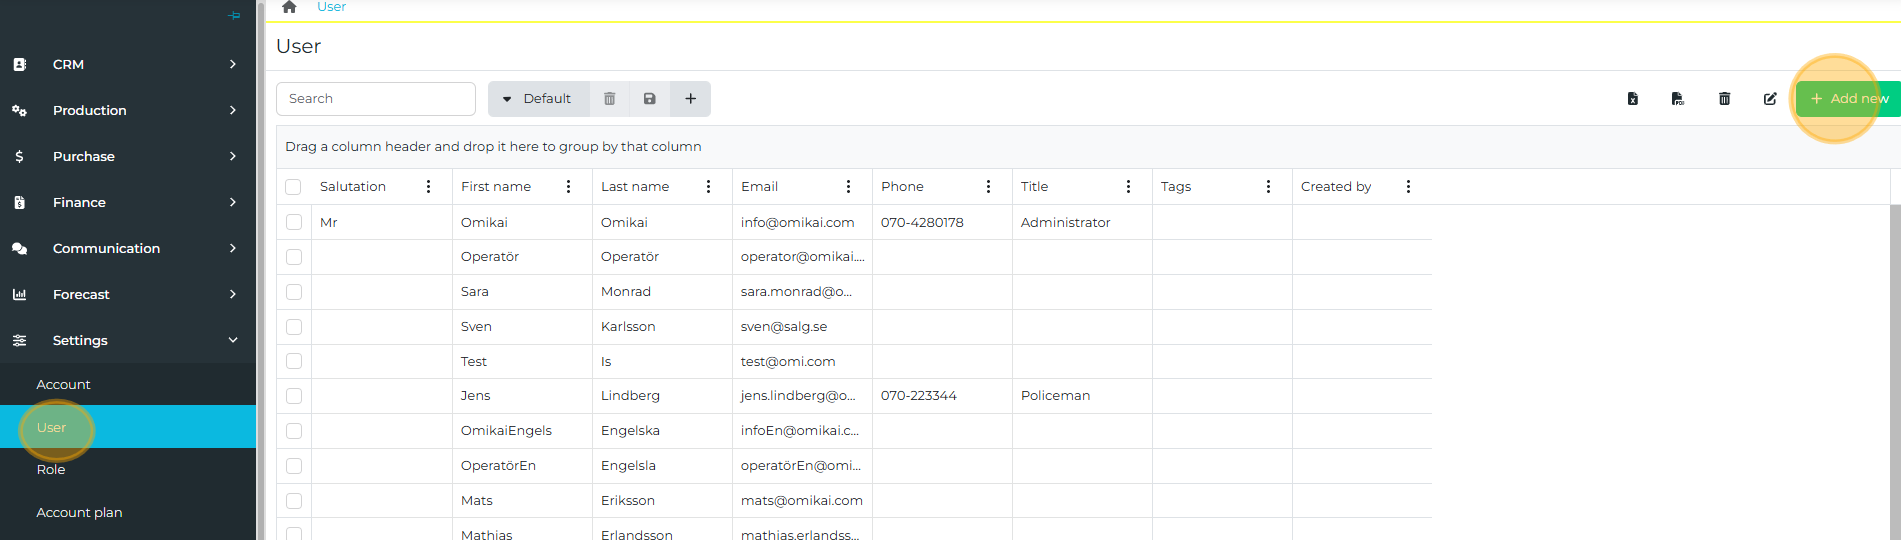Click the edit pencil icon
This screenshot has height=540, width=1901.
pos(1770,99)
